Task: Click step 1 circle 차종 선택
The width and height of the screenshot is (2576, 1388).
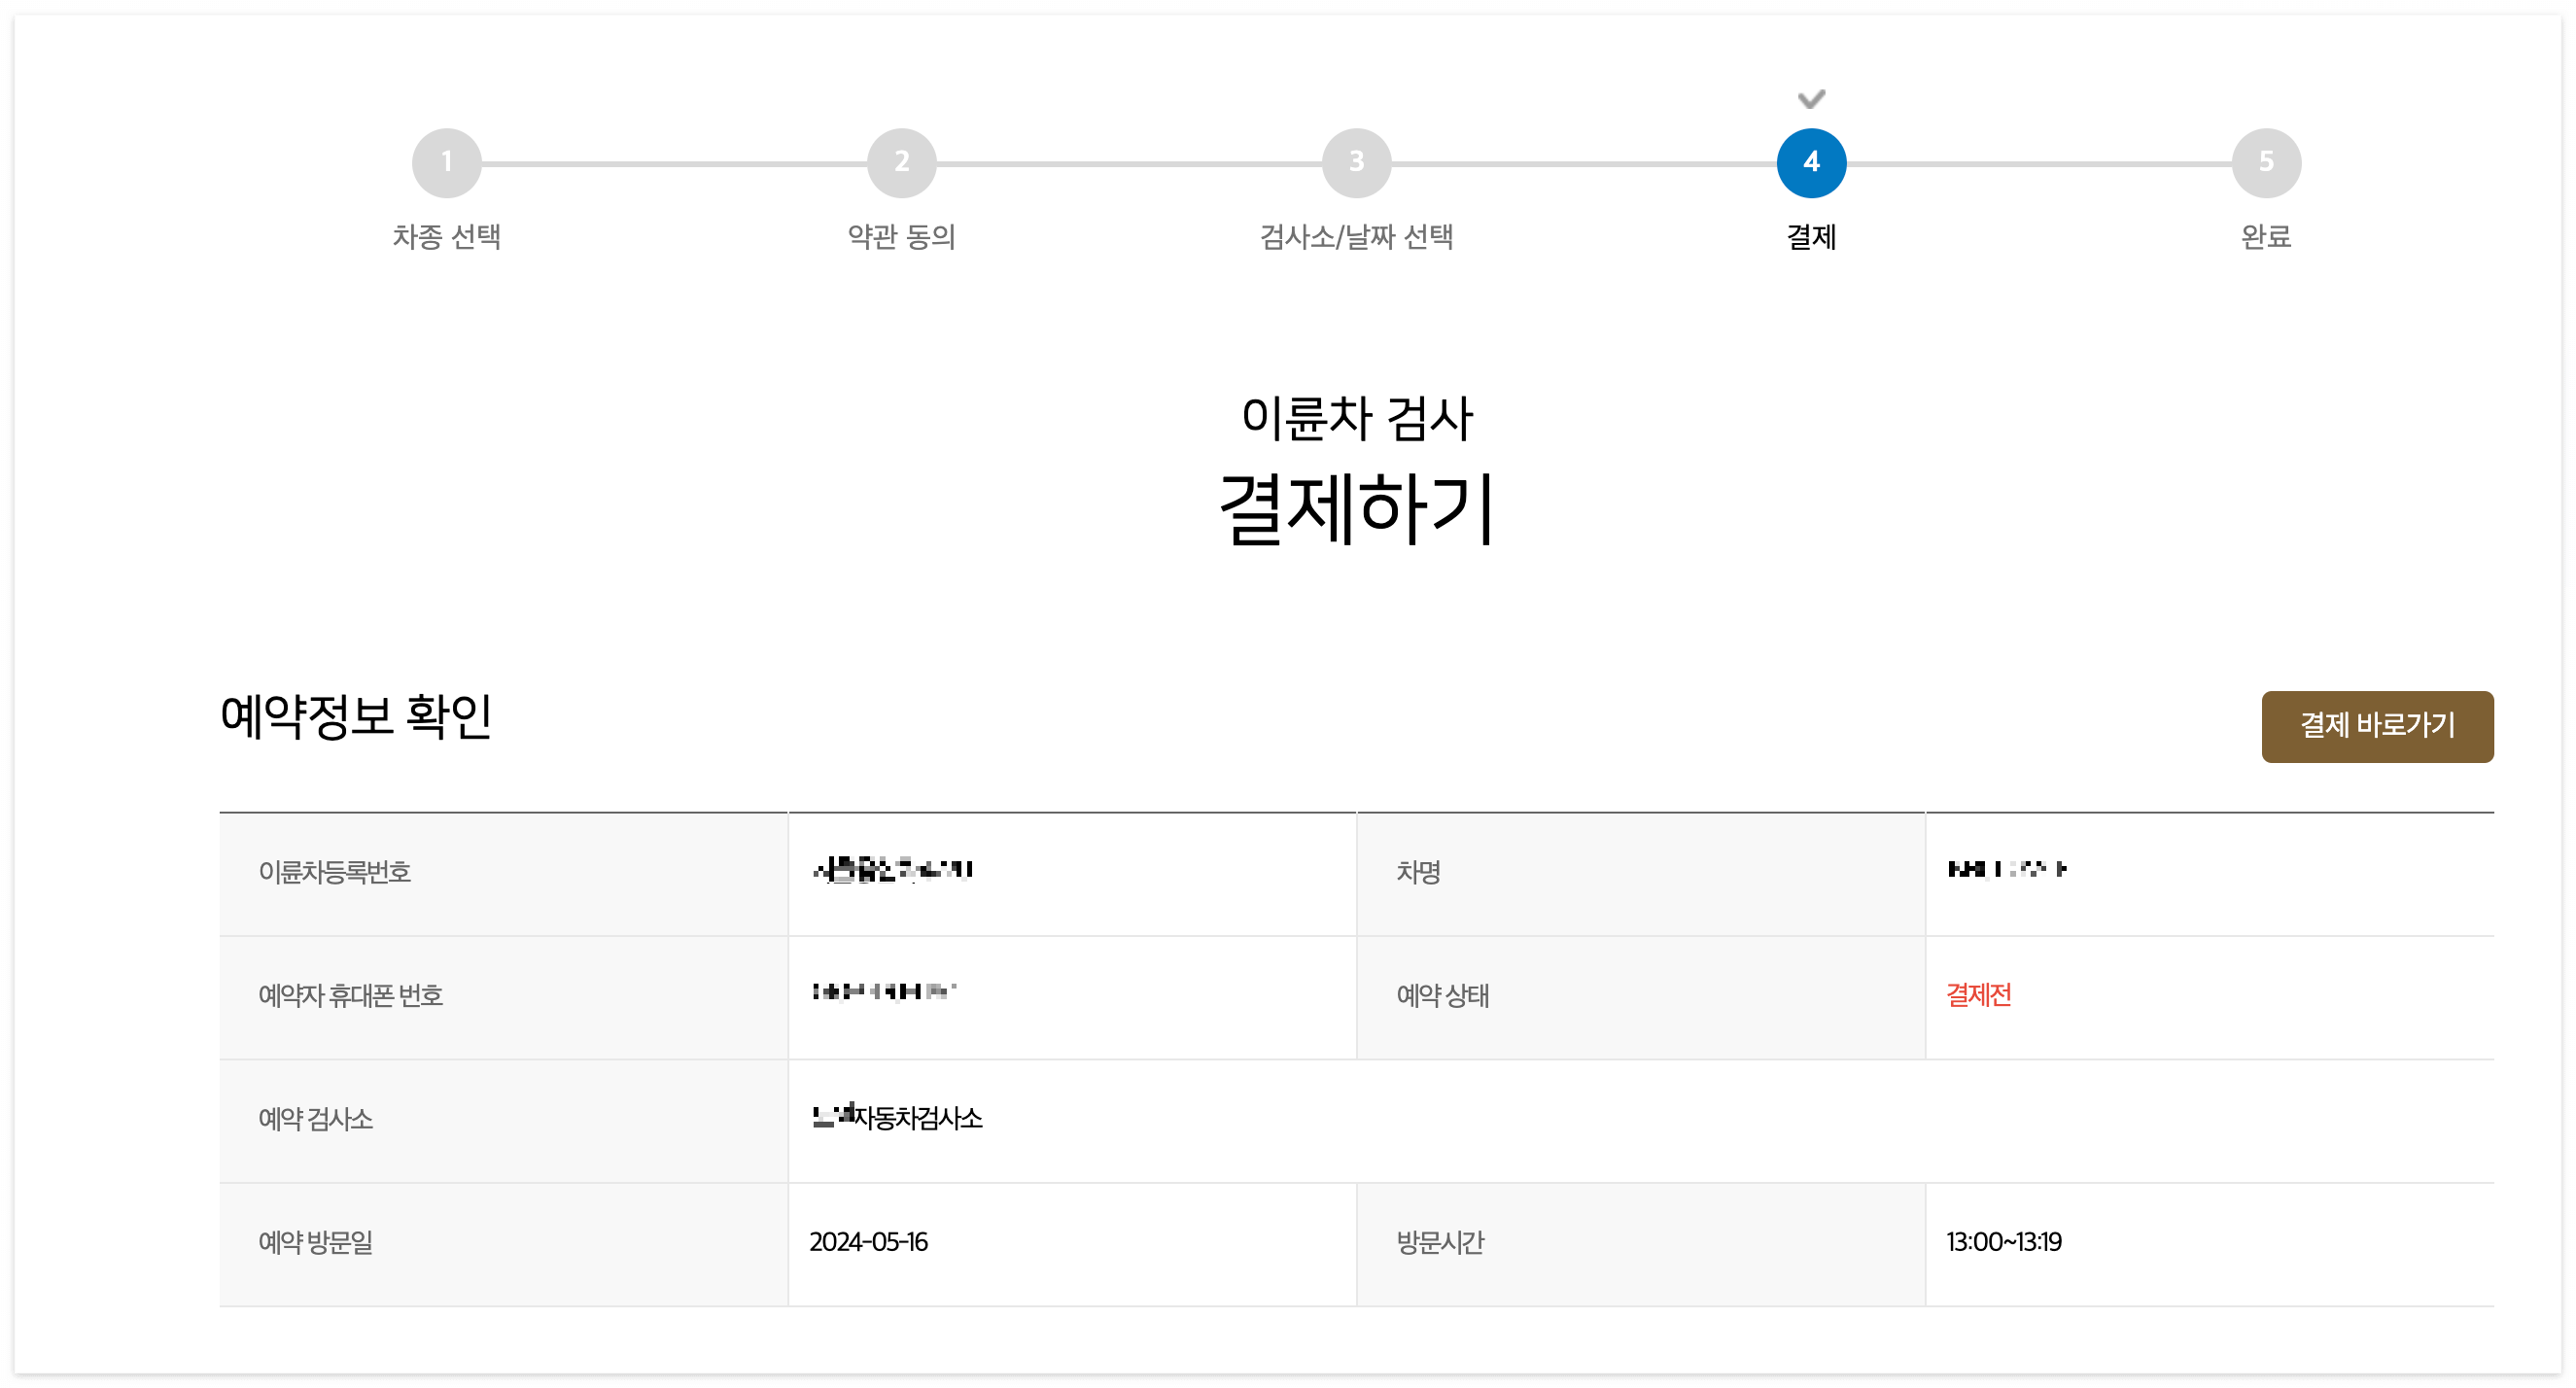Action: 446,162
